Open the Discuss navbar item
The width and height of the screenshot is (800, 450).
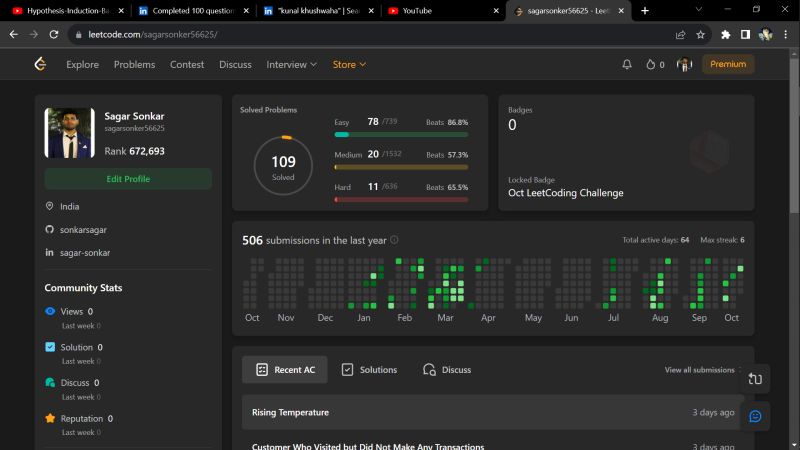tap(235, 64)
